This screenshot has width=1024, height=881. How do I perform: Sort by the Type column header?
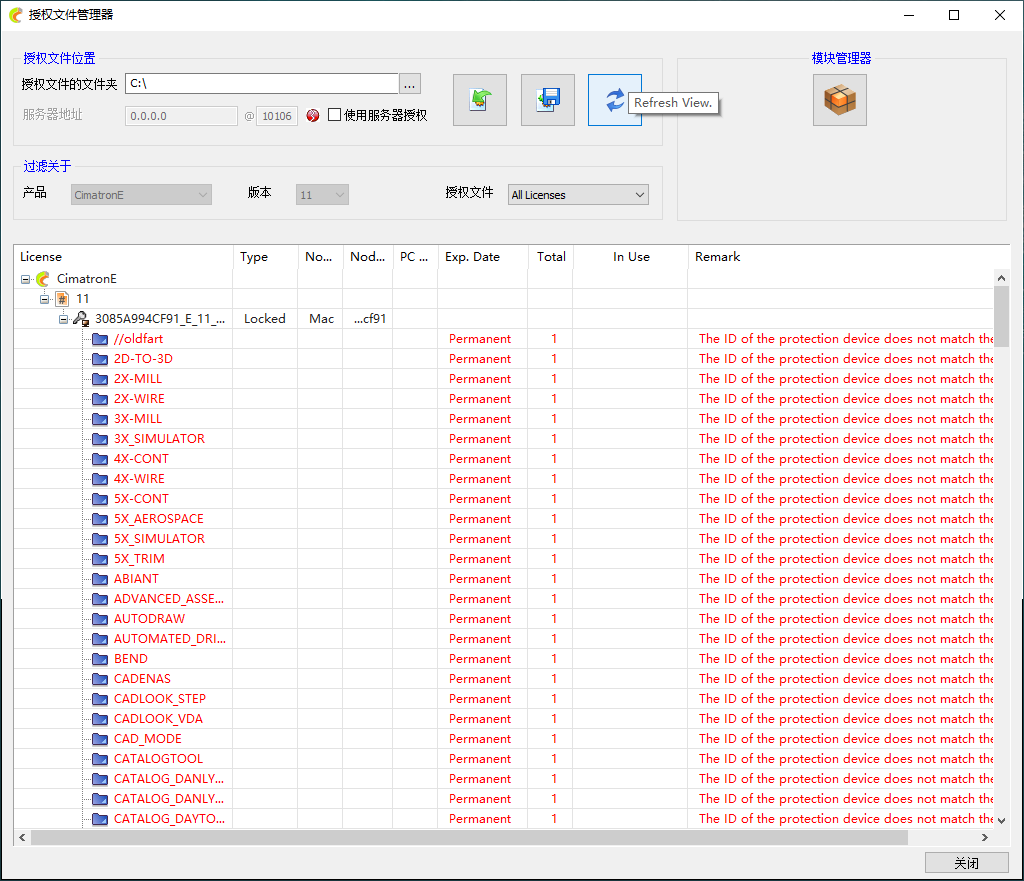[x=265, y=257]
